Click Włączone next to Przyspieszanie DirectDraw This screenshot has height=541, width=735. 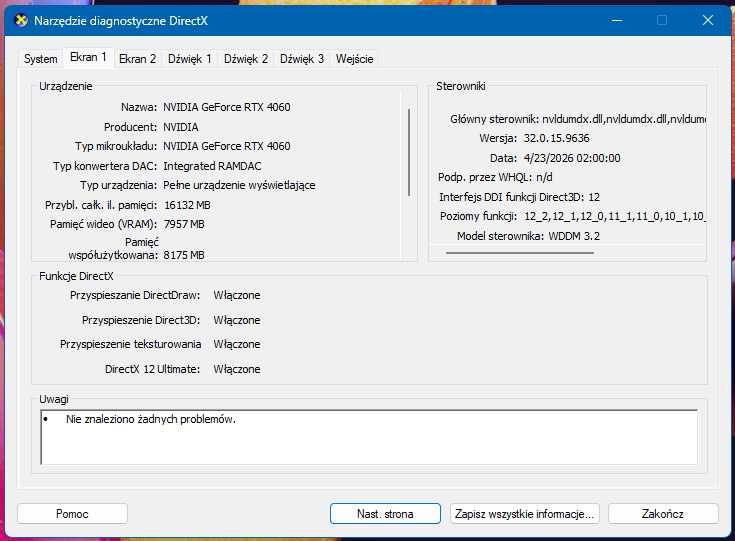(x=237, y=295)
